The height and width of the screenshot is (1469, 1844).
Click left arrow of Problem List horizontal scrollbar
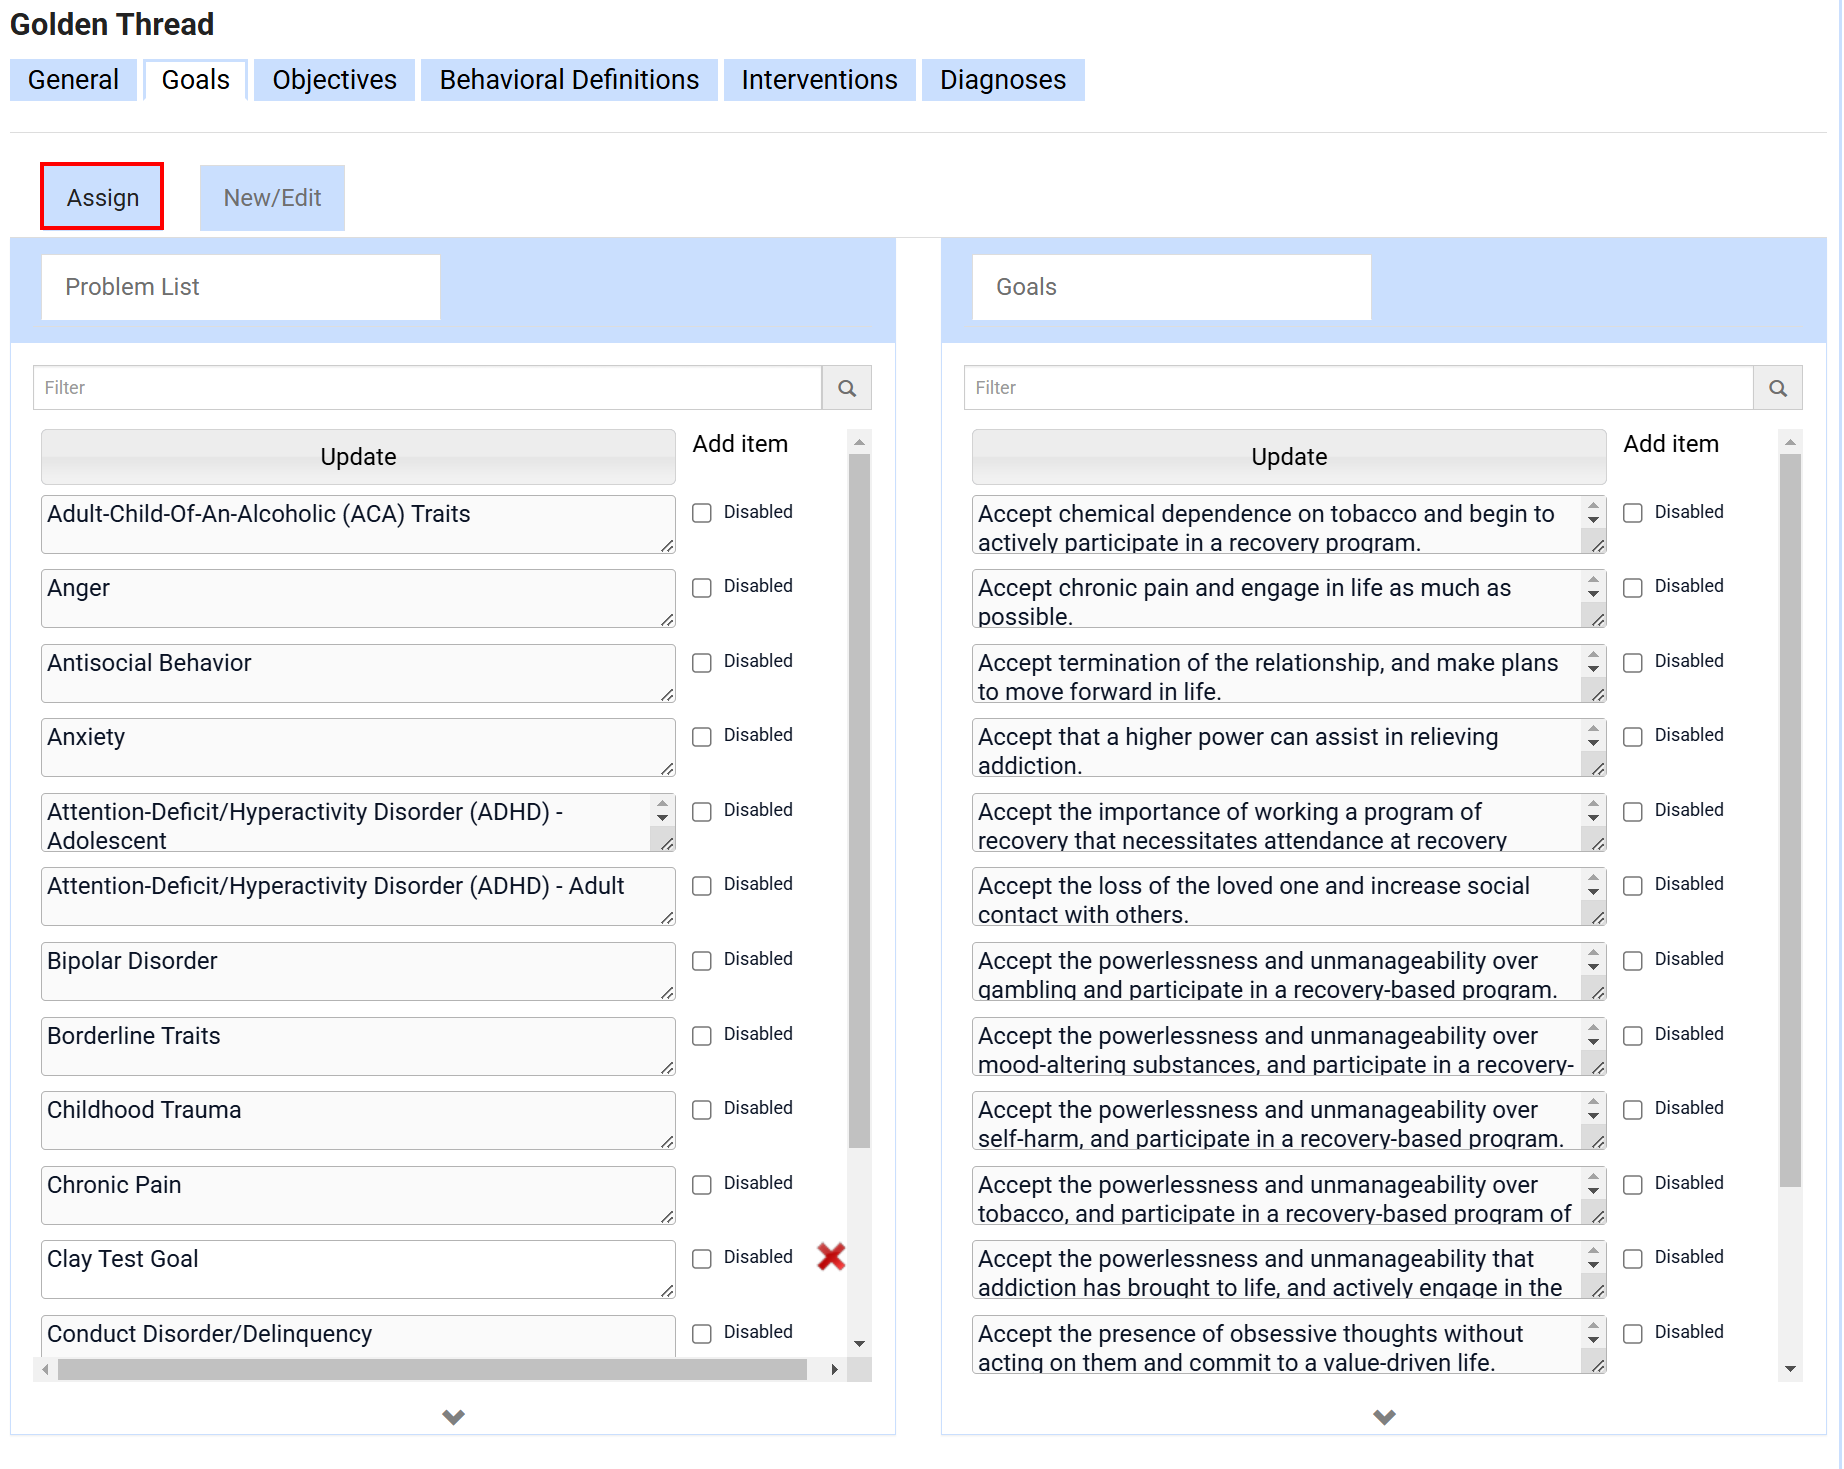(45, 1369)
